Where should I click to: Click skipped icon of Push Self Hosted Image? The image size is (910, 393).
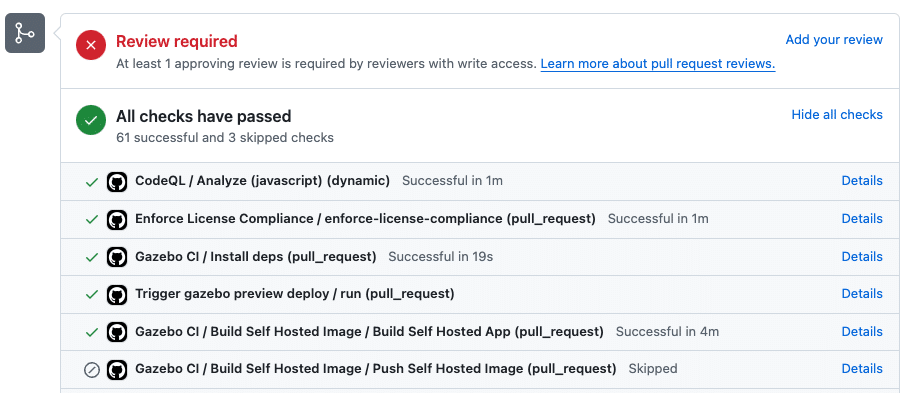coord(92,370)
